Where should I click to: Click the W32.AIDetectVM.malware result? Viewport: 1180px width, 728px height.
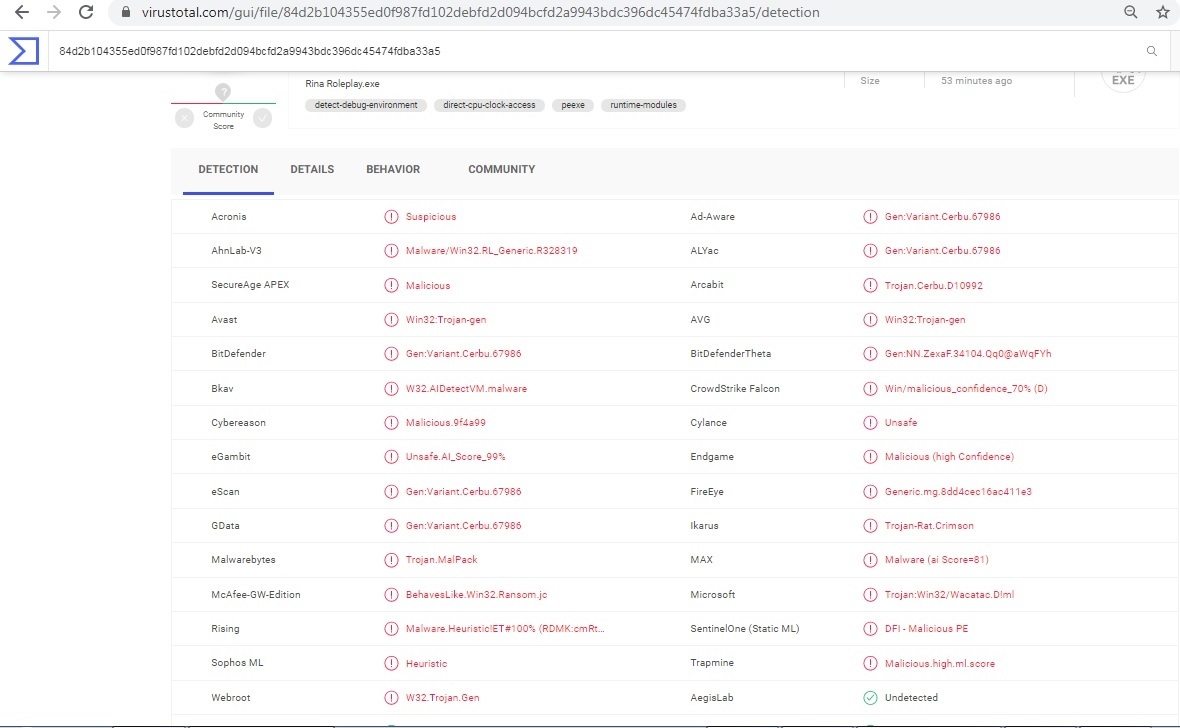pyautogui.click(x=466, y=388)
